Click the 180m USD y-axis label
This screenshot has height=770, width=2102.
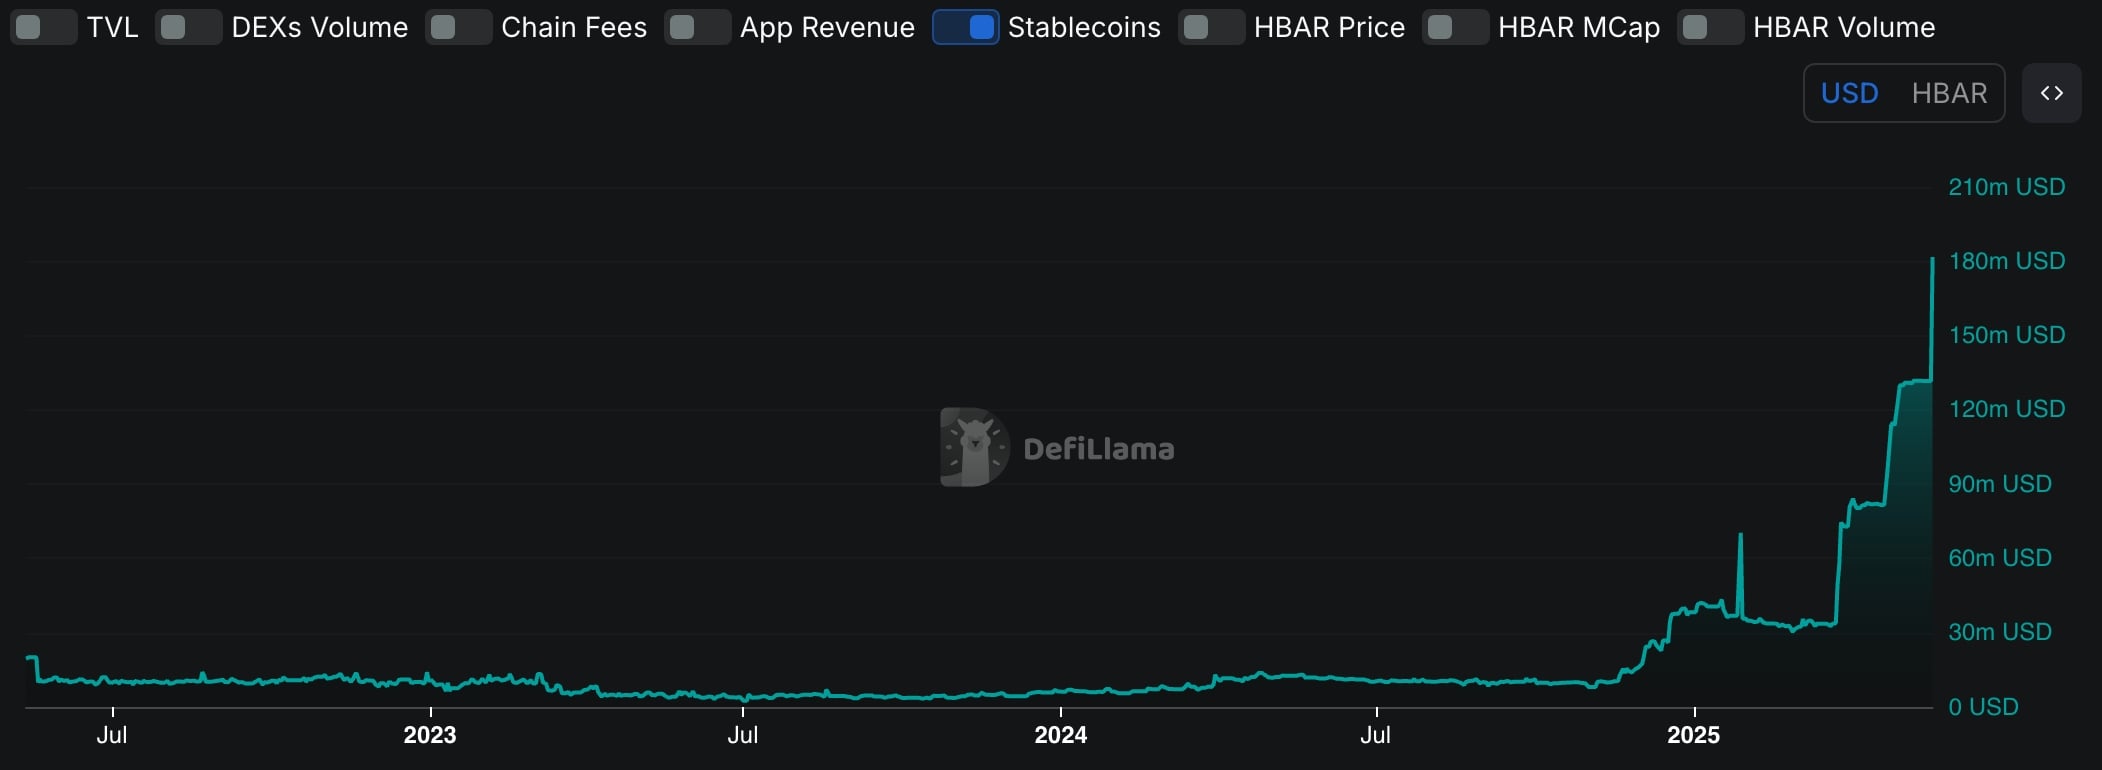point(2006,261)
